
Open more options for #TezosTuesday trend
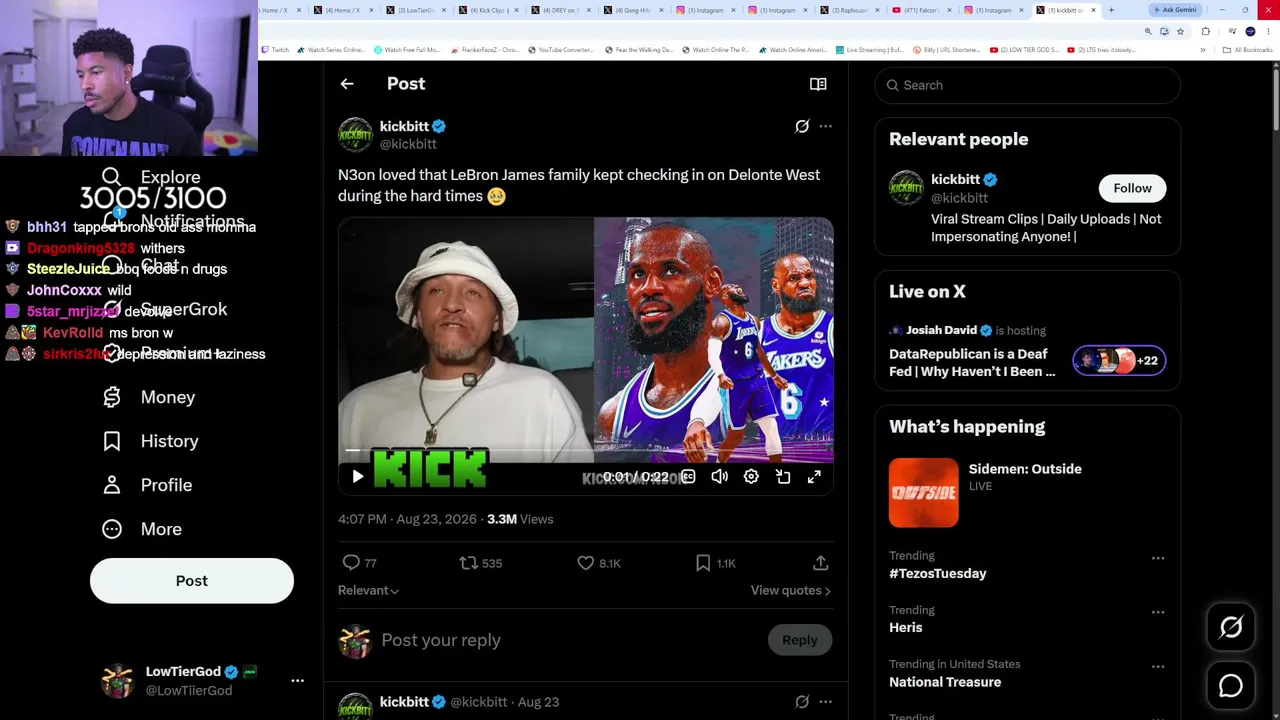tap(1158, 558)
